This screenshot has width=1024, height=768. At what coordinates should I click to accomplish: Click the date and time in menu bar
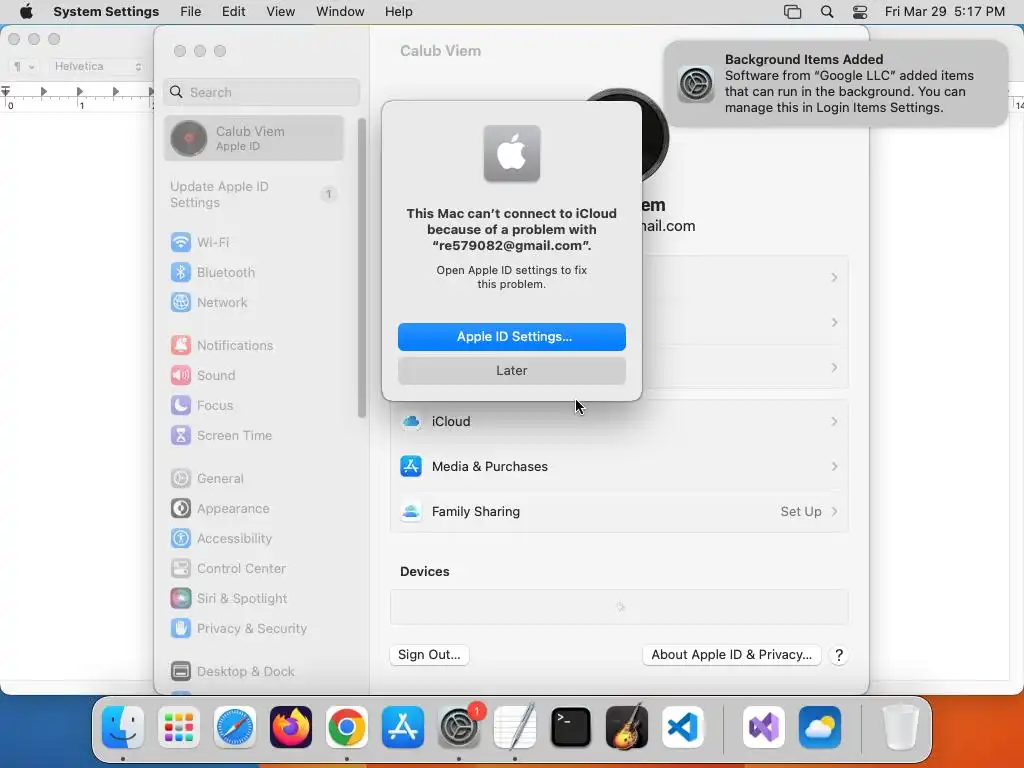point(944,12)
